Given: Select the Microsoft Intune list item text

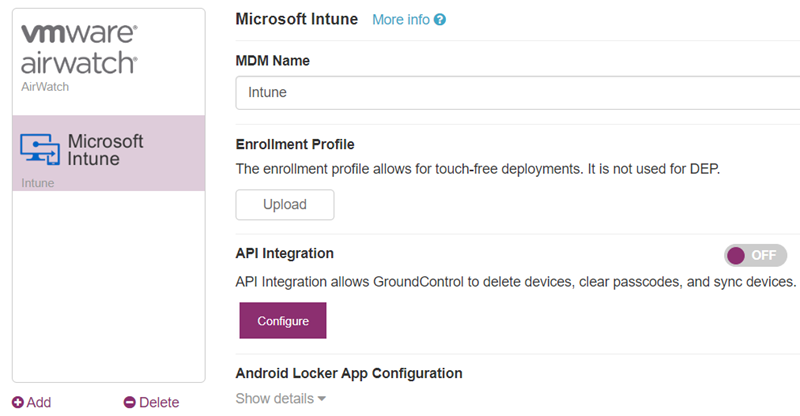Looking at the screenshot, I should [x=105, y=150].
